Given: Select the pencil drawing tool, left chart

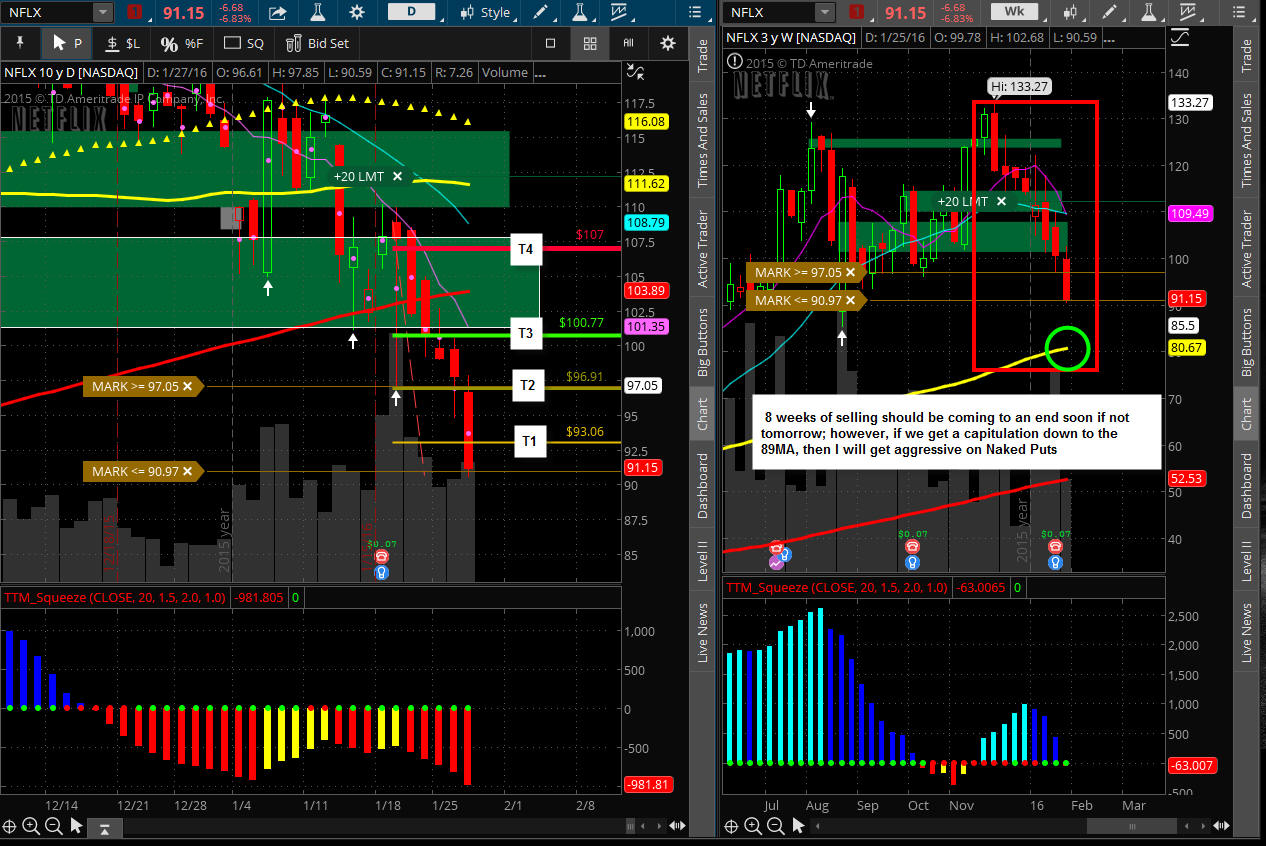Looking at the screenshot, I should coord(541,13).
